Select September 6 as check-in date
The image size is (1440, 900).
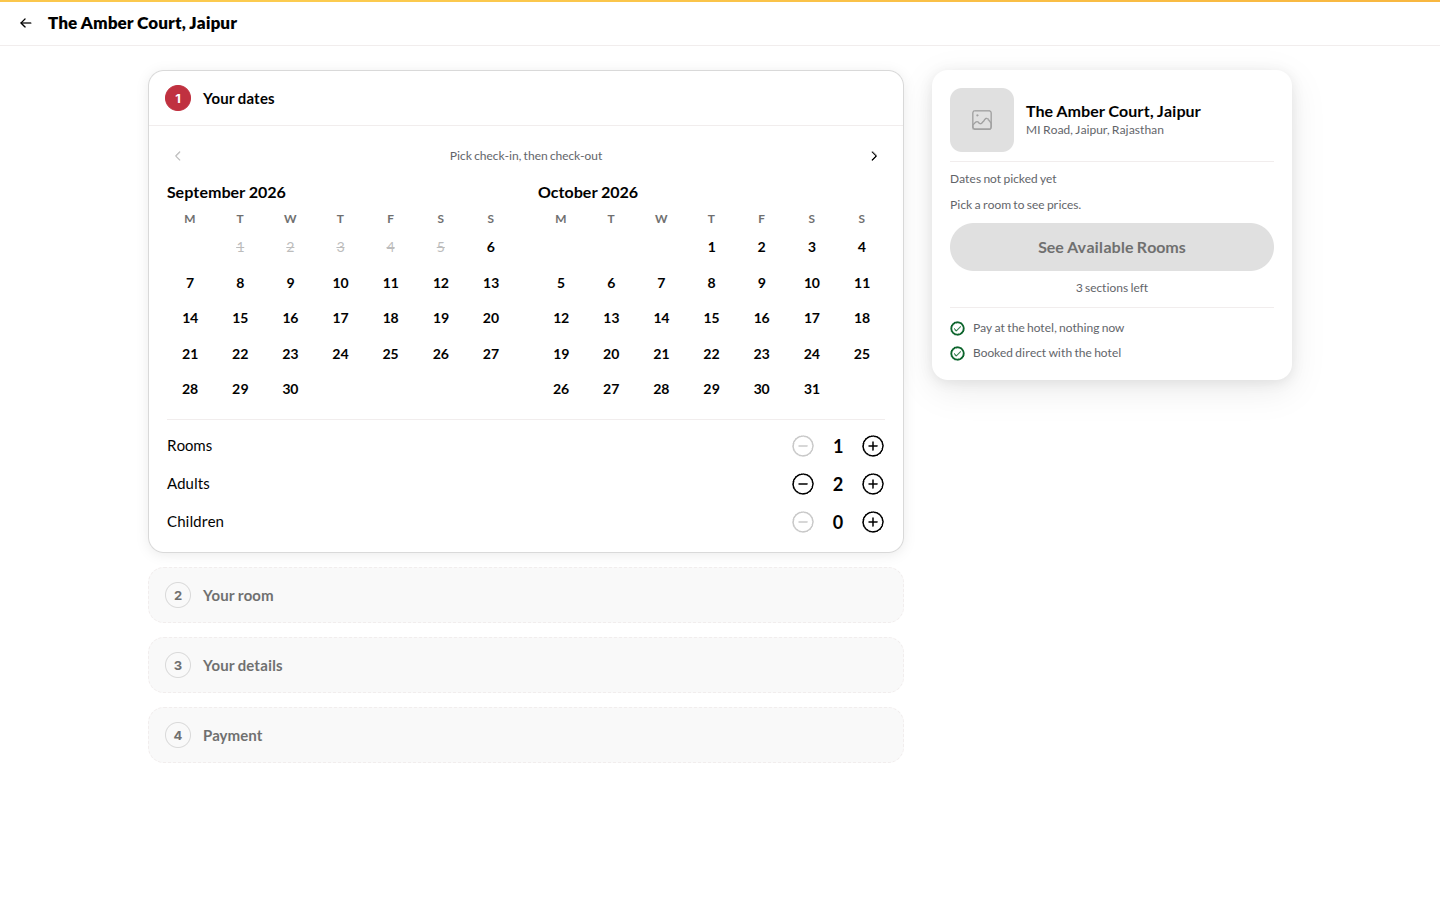(x=491, y=247)
